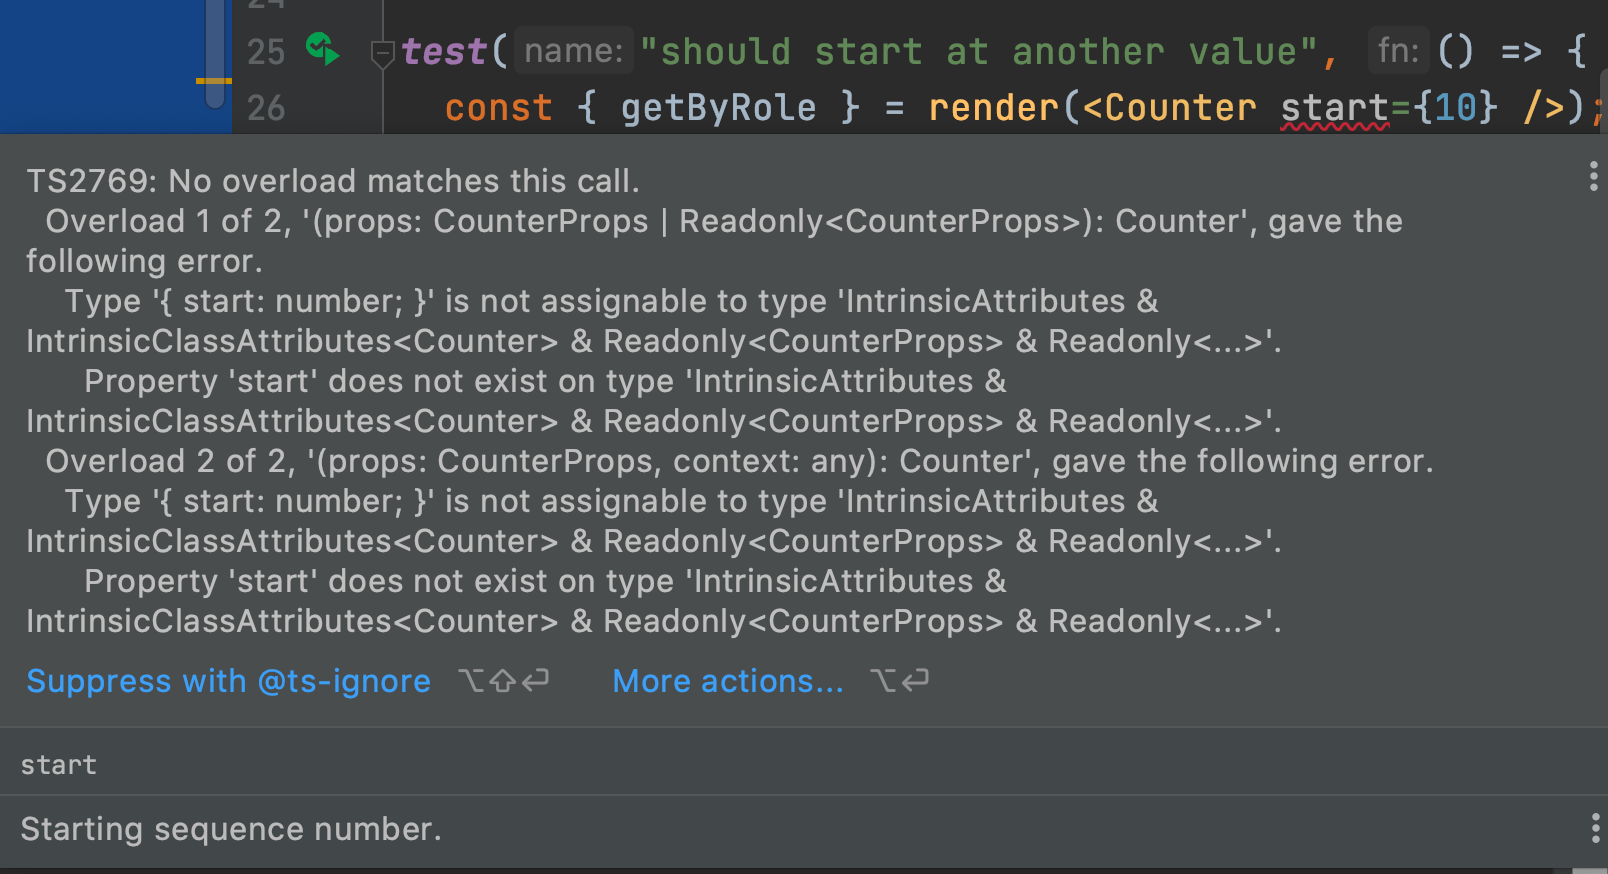Open the "More actions..." link
1608x874 pixels.
727,681
